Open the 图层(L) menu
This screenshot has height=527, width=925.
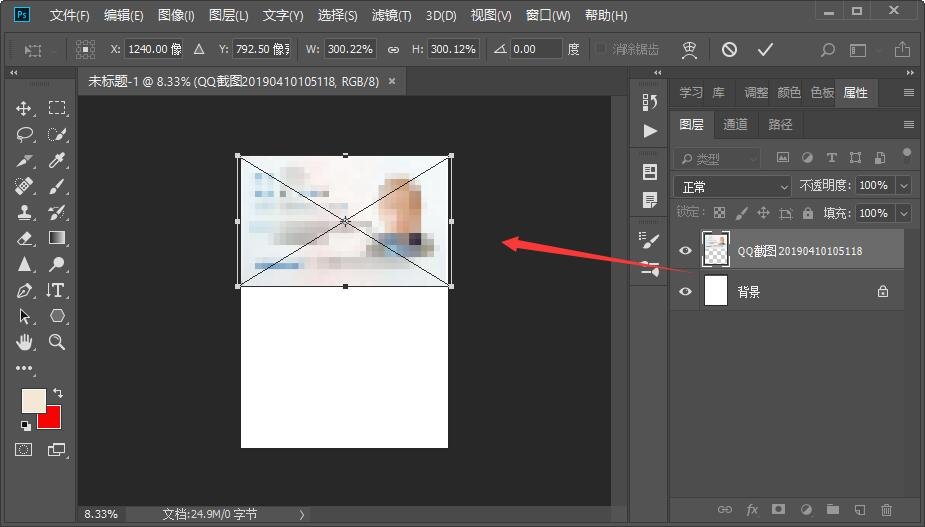pos(229,16)
